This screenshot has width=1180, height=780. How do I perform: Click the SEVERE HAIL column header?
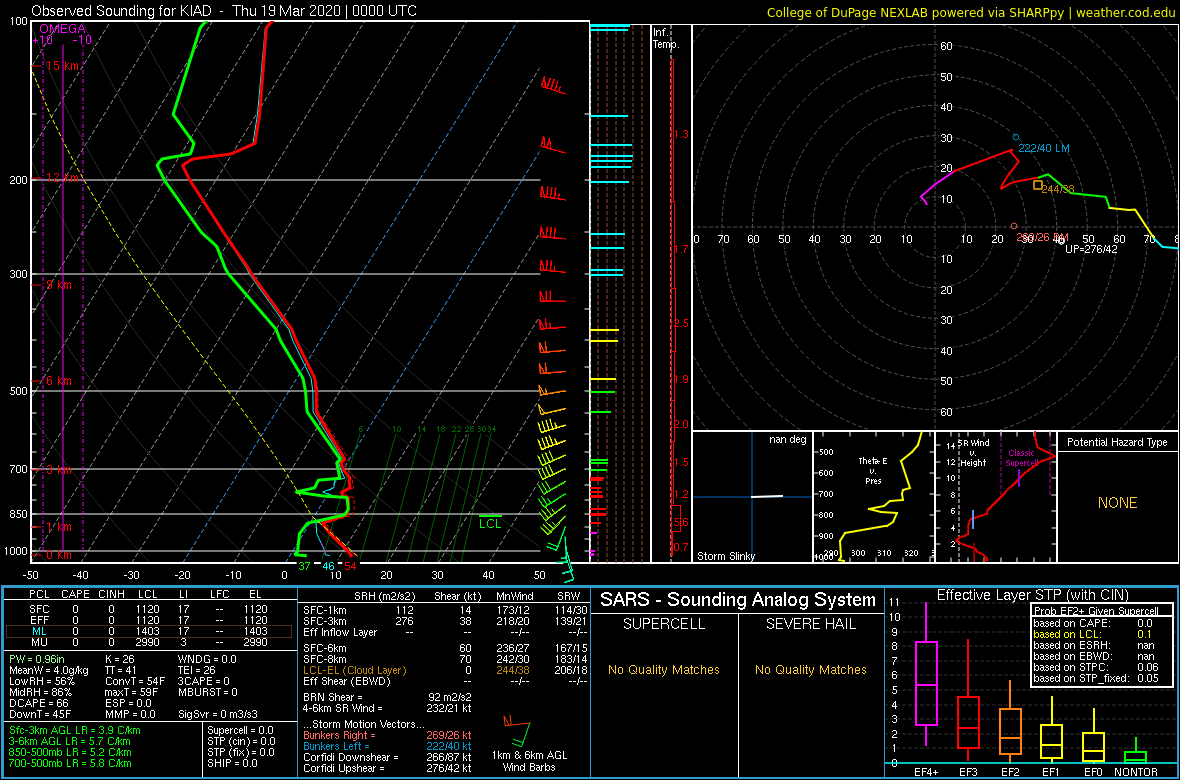coord(811,624)
